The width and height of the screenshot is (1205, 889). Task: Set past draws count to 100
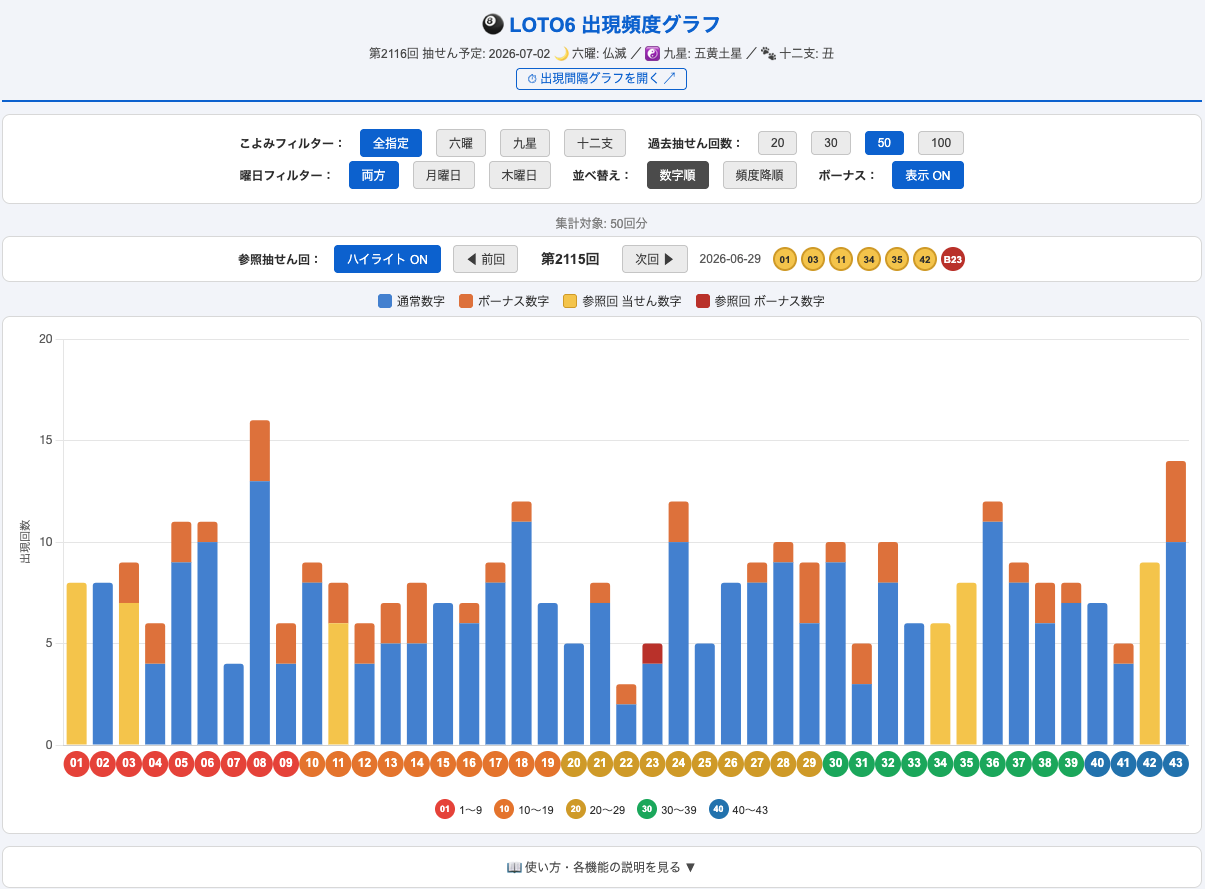tap(941, 143)
